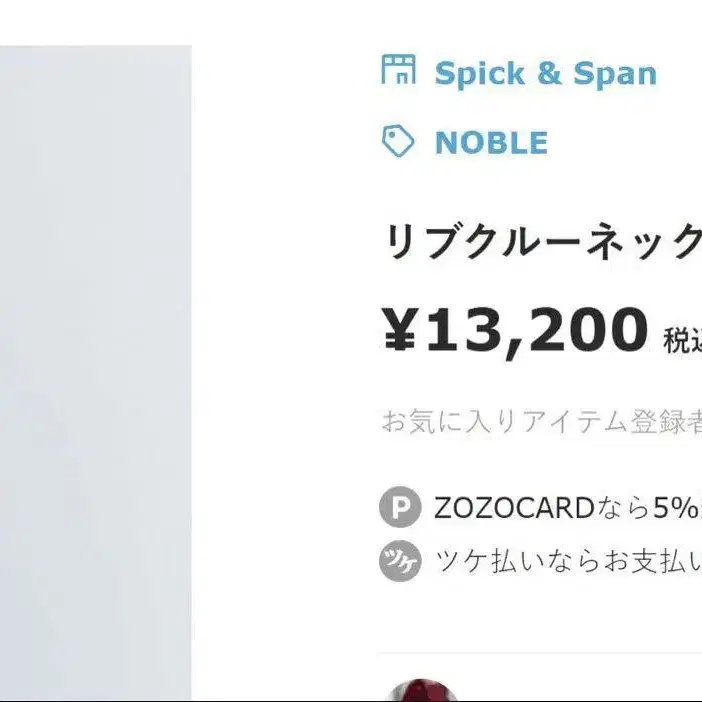Open the NOBLE brand link
Screen dimensions: 702x702
point(491,142)
